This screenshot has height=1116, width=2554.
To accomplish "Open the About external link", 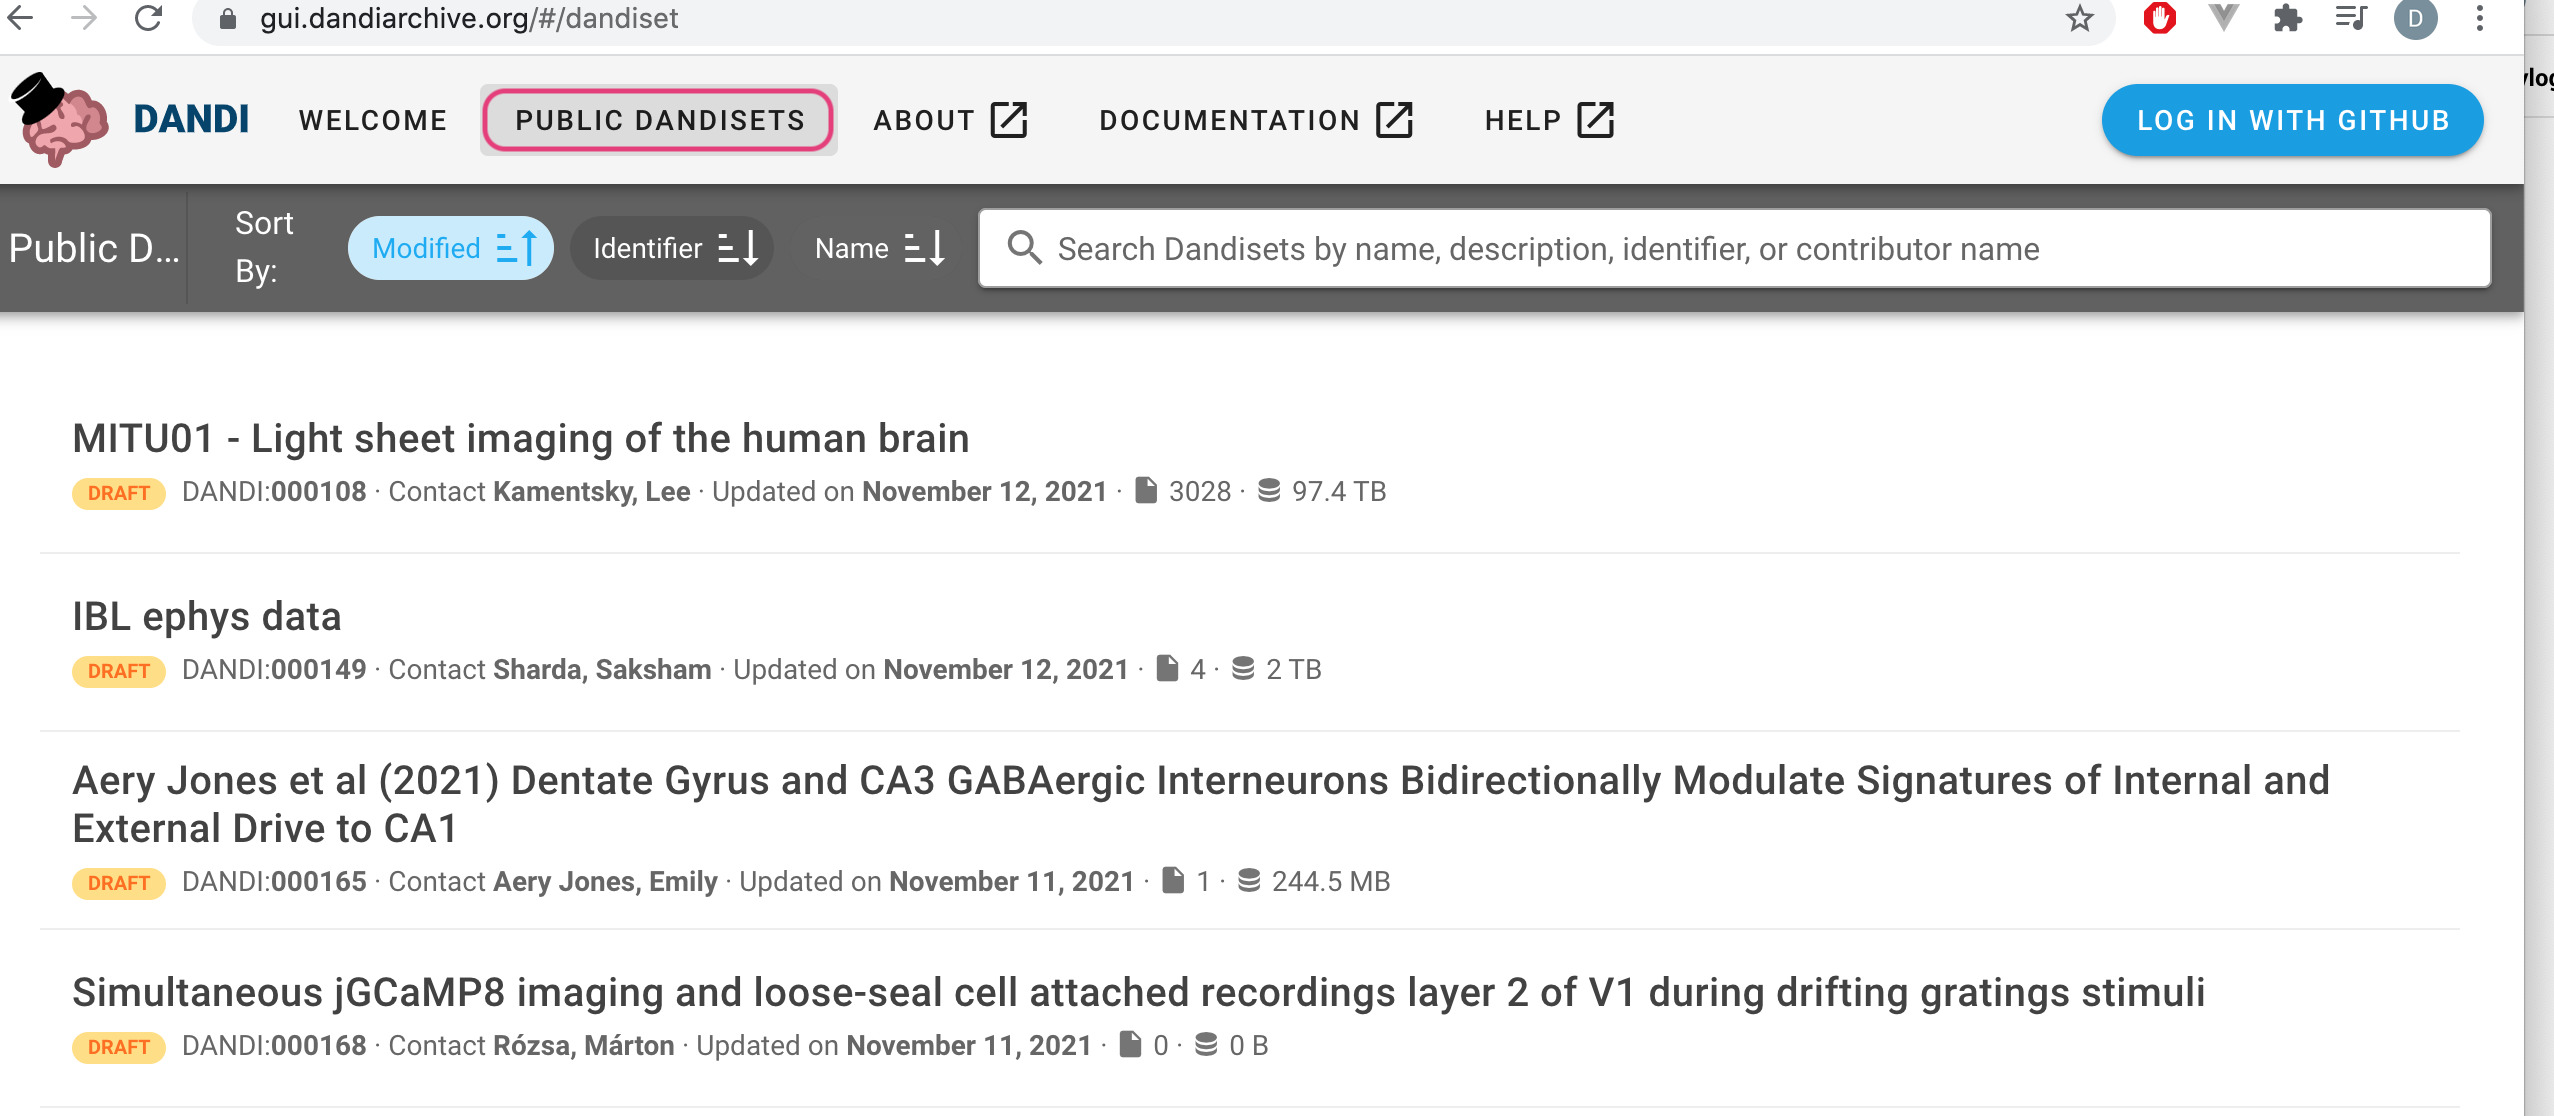I will pyautogui.click(x=949, y=120).
